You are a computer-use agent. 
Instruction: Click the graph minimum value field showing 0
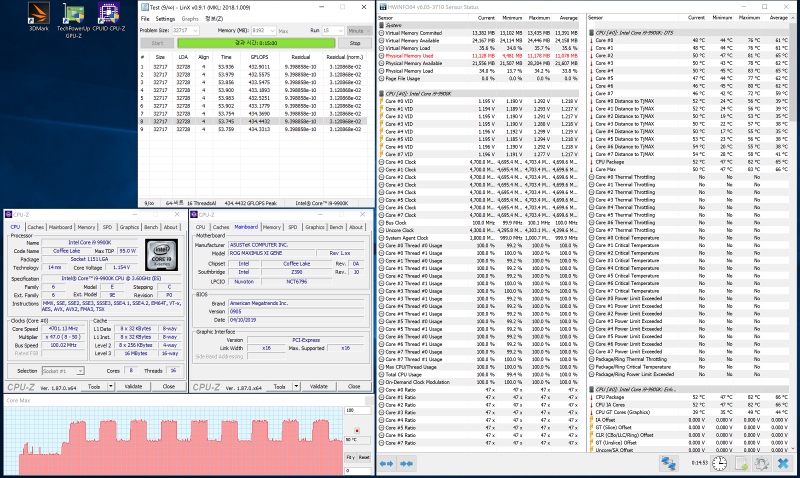(358, 470)
